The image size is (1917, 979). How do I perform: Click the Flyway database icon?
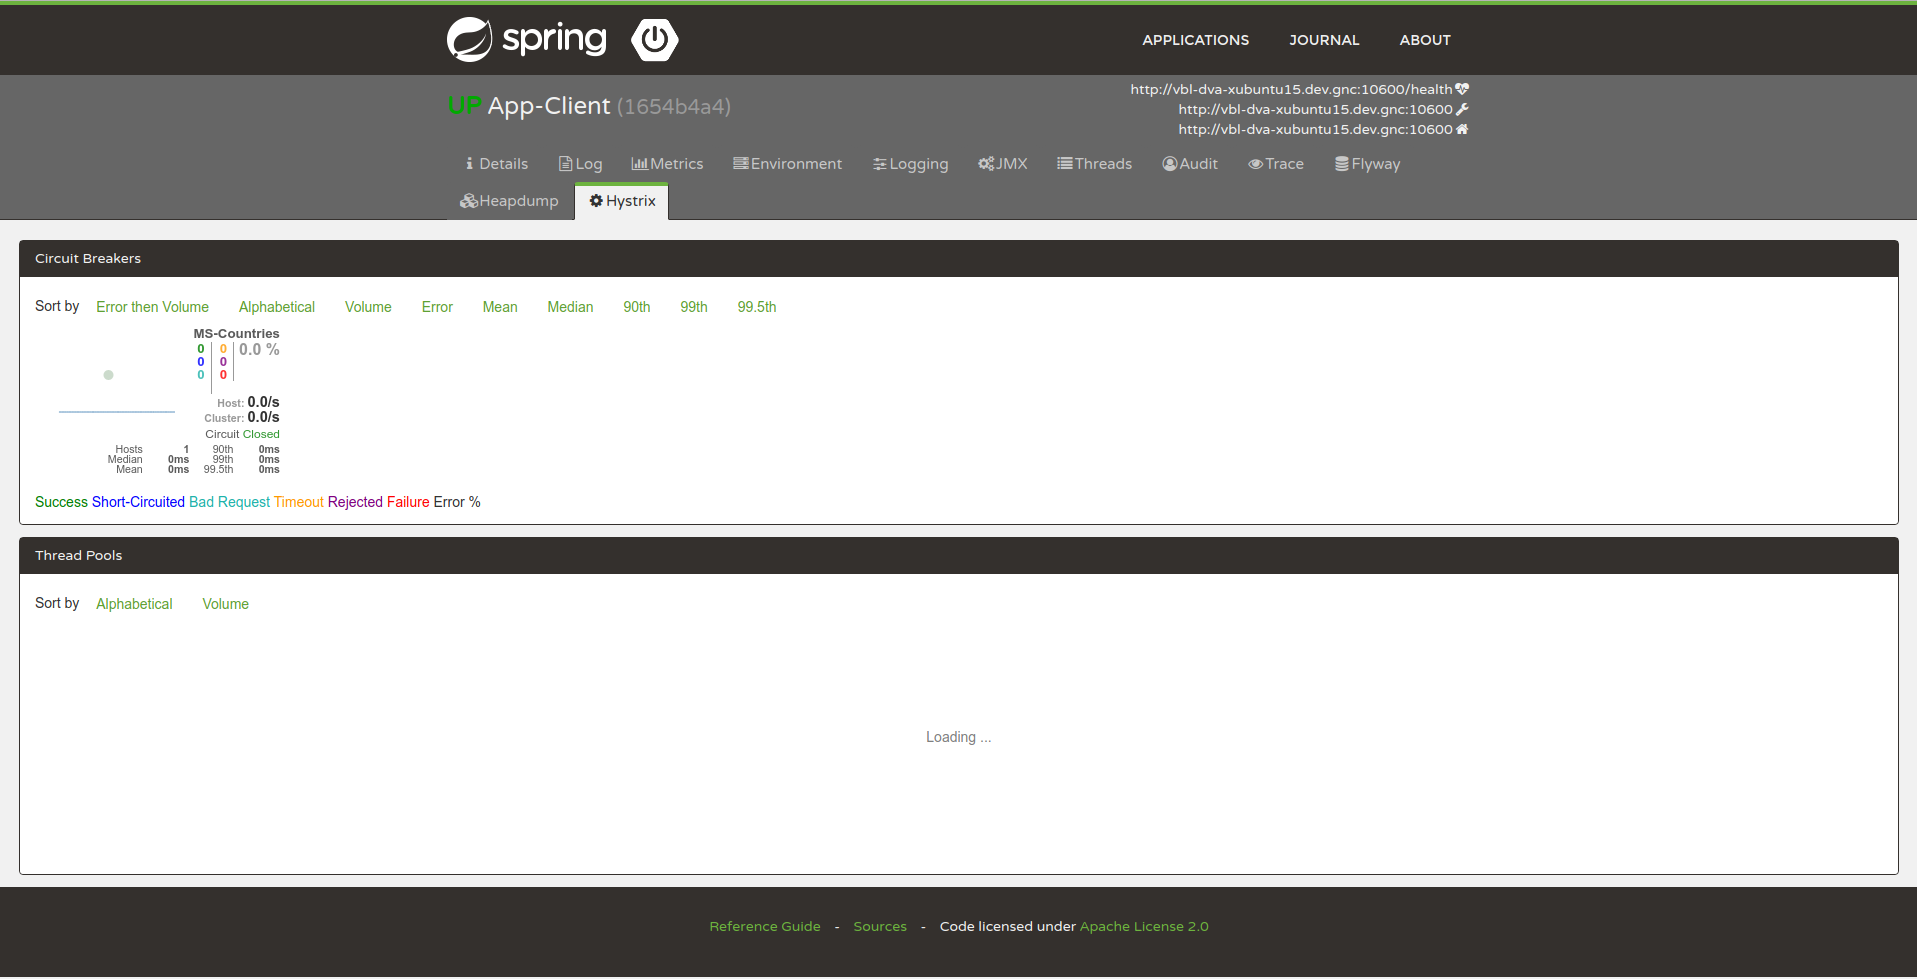1342,164
